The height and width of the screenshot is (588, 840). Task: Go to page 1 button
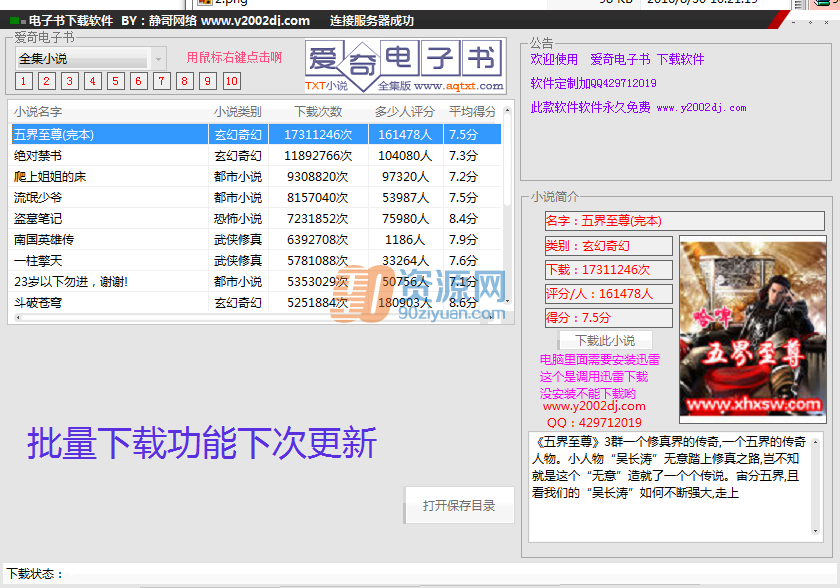pyautogui.click(x=24, y=81)
